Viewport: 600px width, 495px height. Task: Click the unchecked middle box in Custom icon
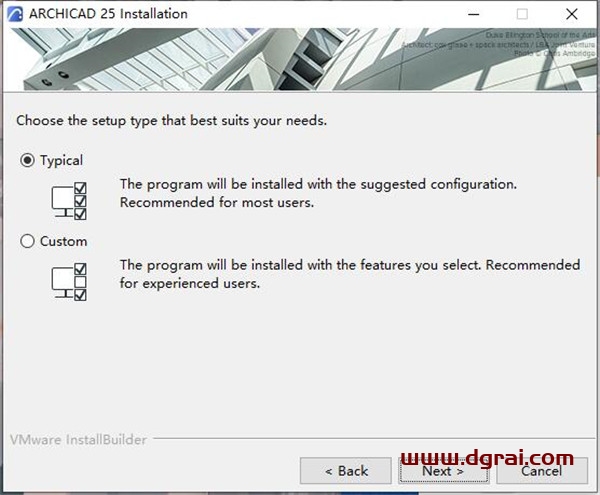pyautogui.click(x=80, y=282)
